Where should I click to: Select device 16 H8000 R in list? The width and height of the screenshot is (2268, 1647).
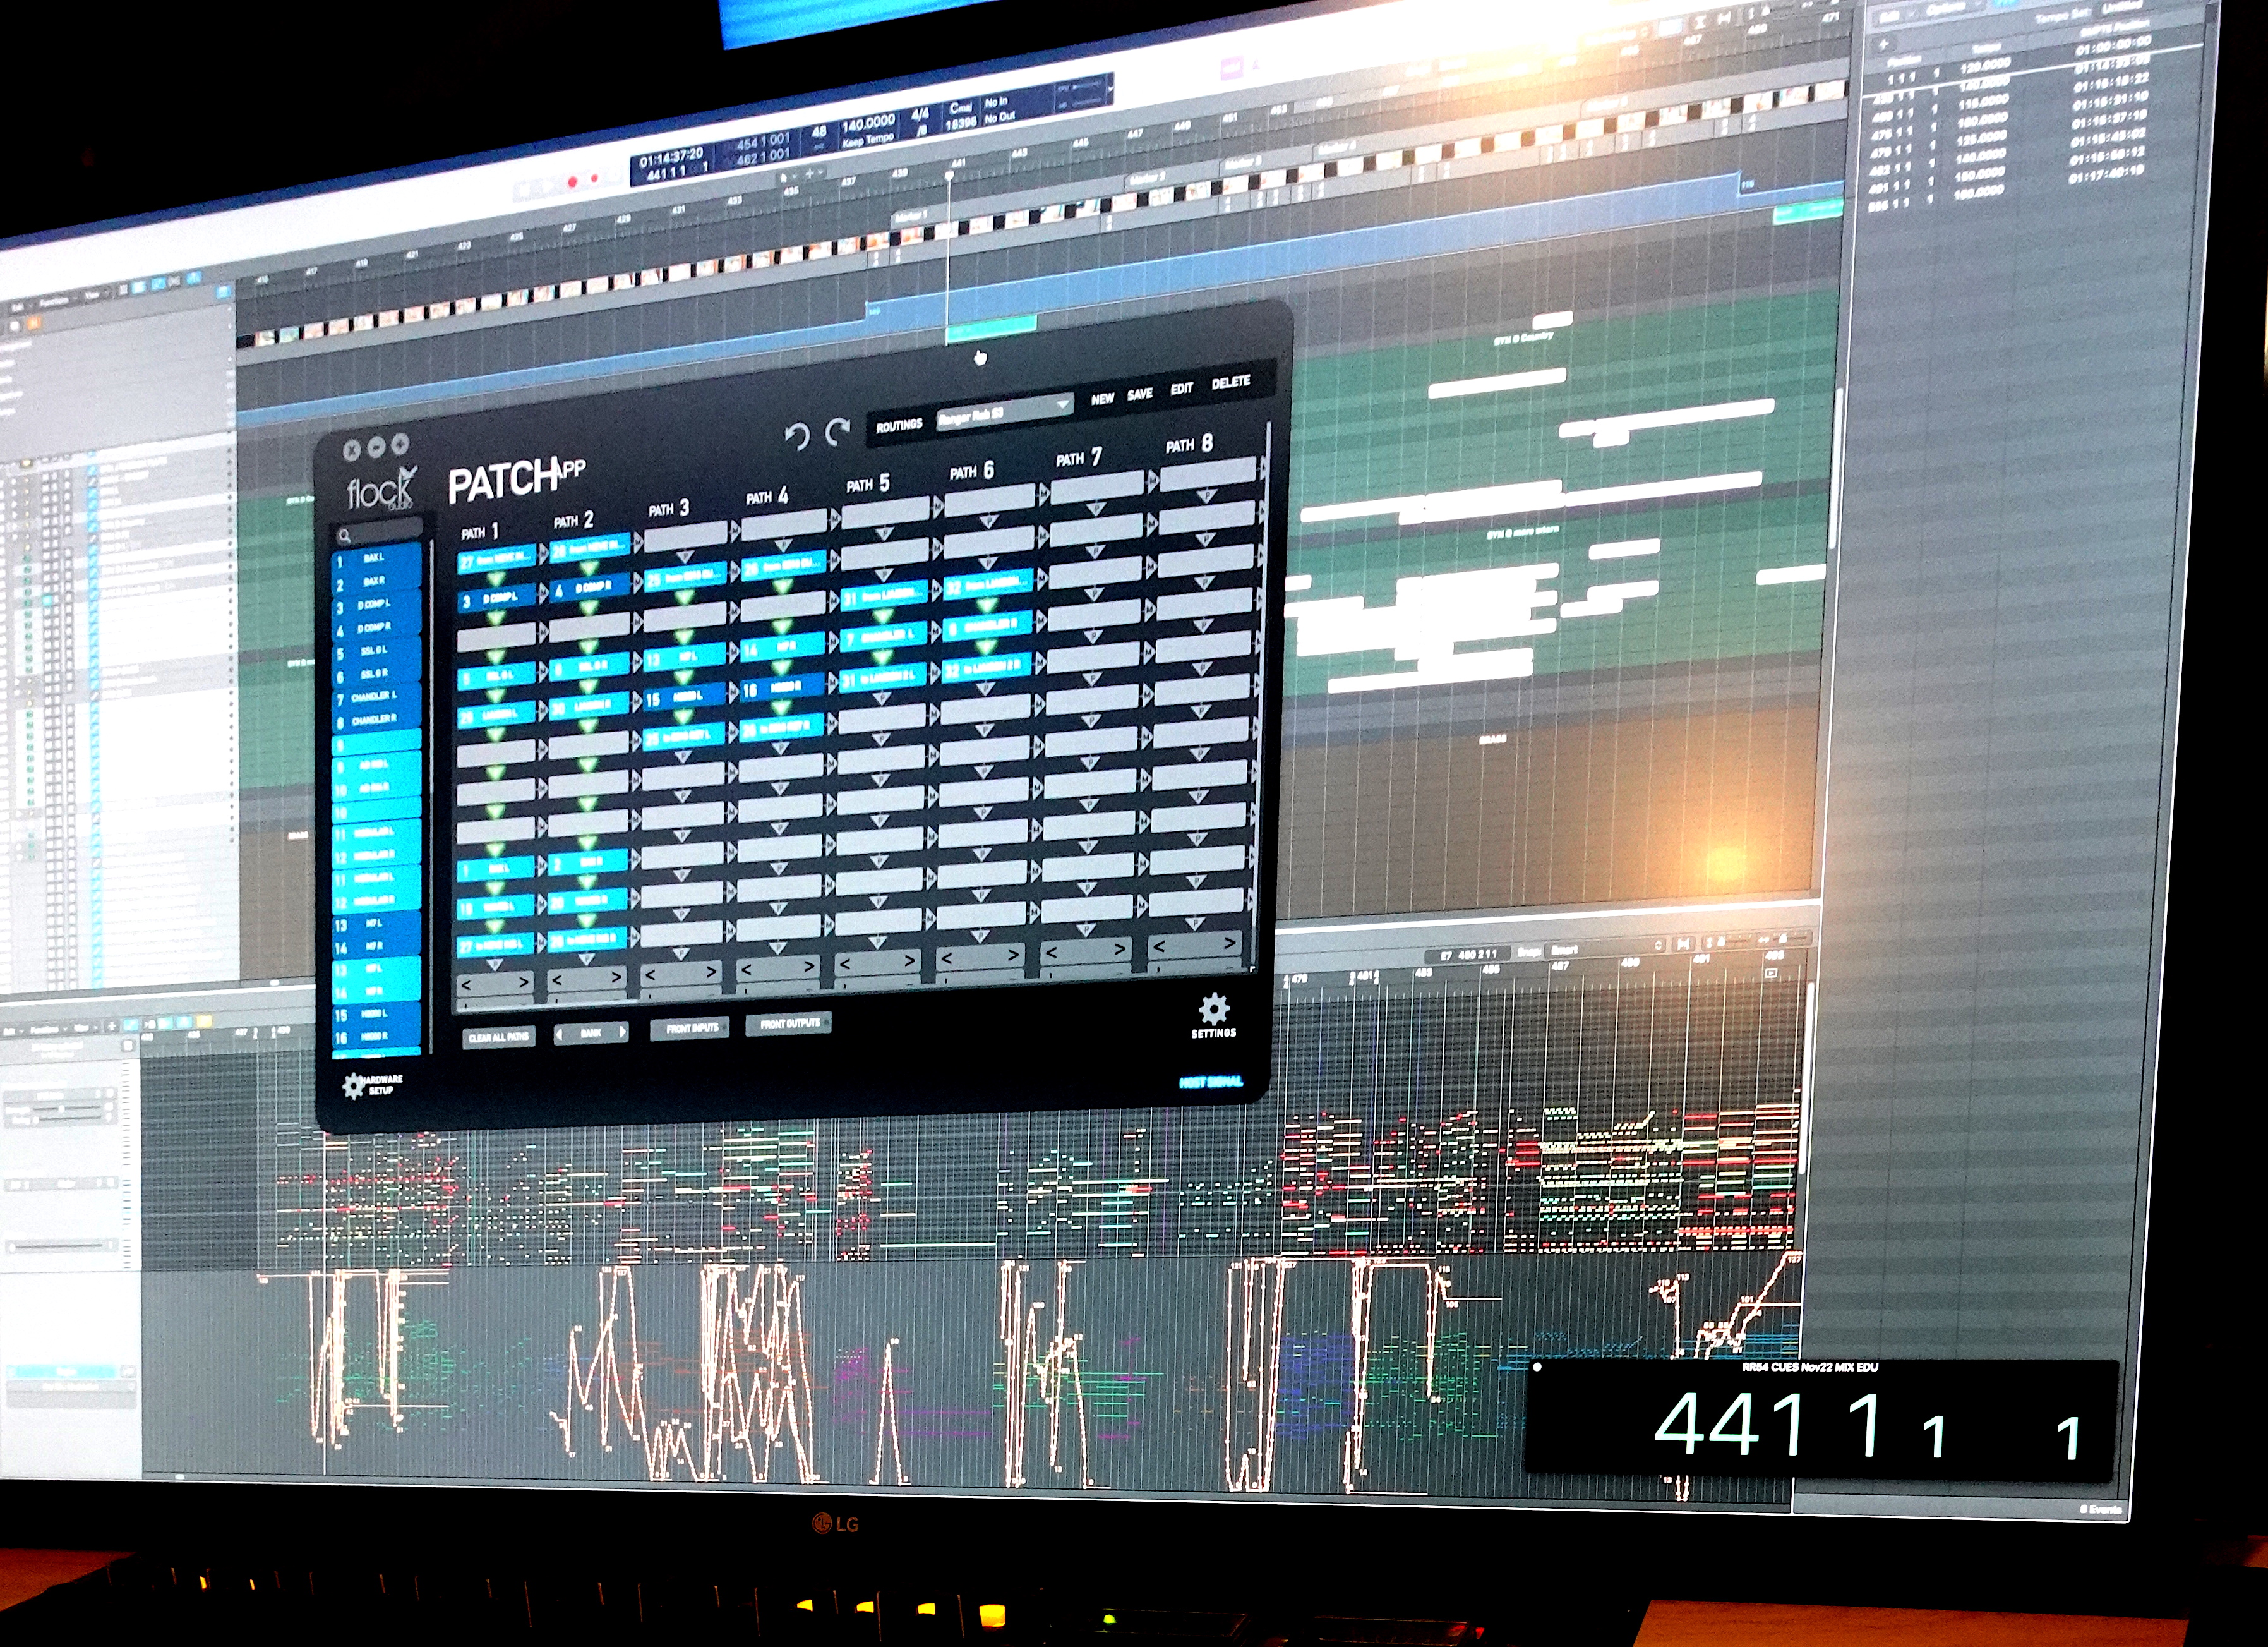point(376,1037)
